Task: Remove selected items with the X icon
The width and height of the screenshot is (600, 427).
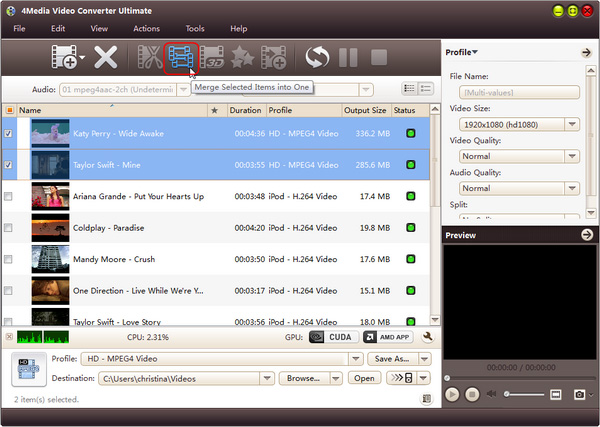Action: [106, 59]
